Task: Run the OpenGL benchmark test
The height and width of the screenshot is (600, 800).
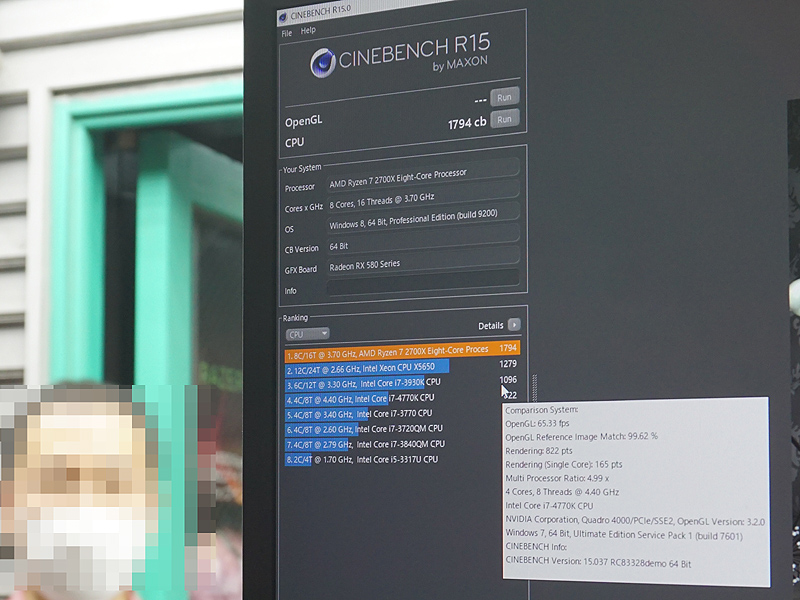Action: (505, 97)
